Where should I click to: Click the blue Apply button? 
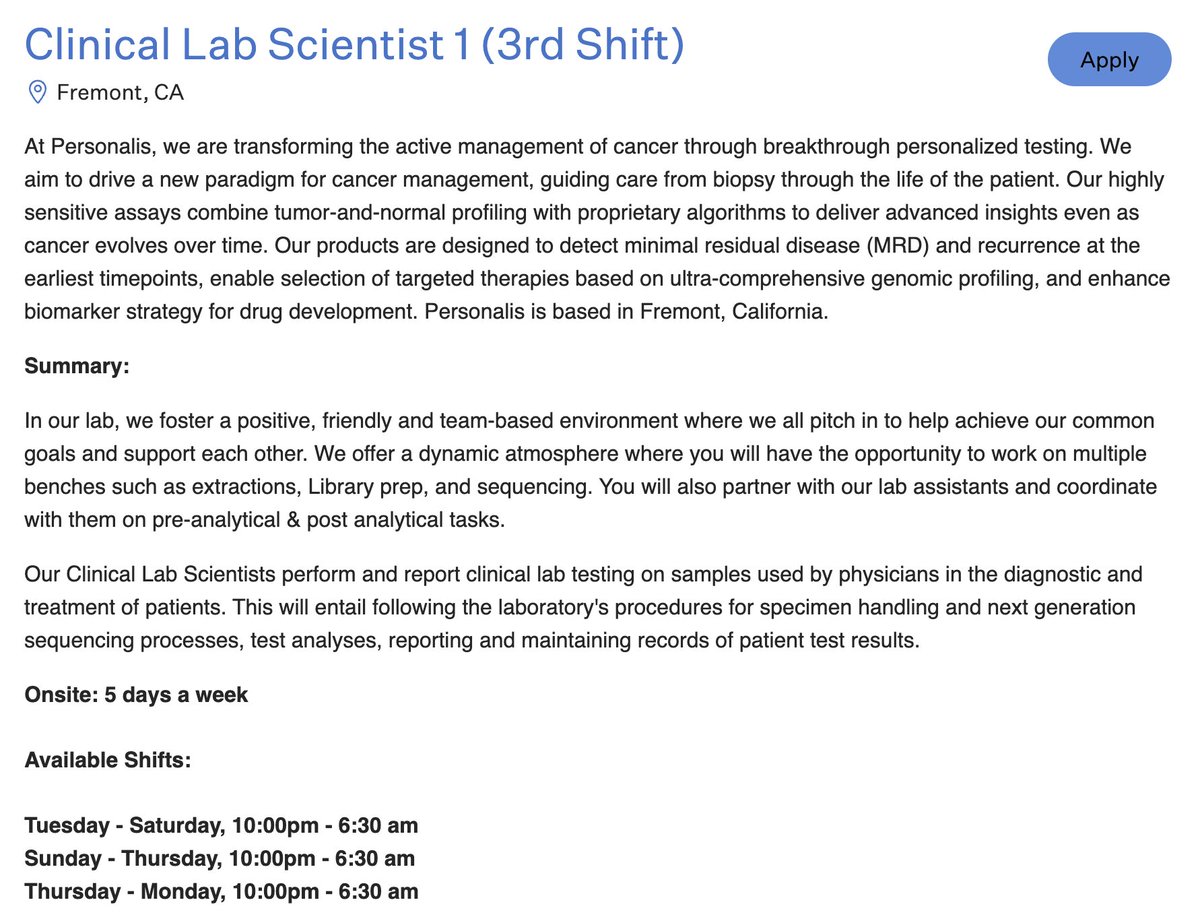pyautogui.click(x=1109, y=60)
